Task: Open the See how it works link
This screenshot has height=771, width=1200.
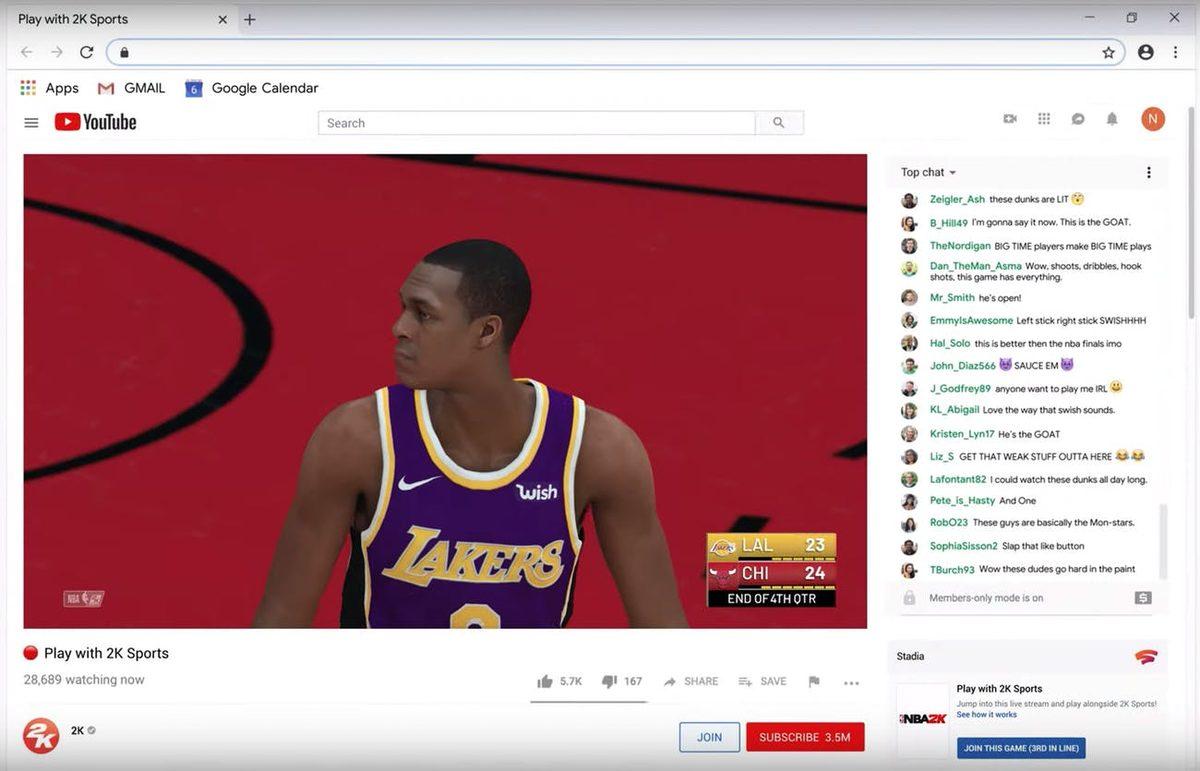Action: tap(986, 714)
